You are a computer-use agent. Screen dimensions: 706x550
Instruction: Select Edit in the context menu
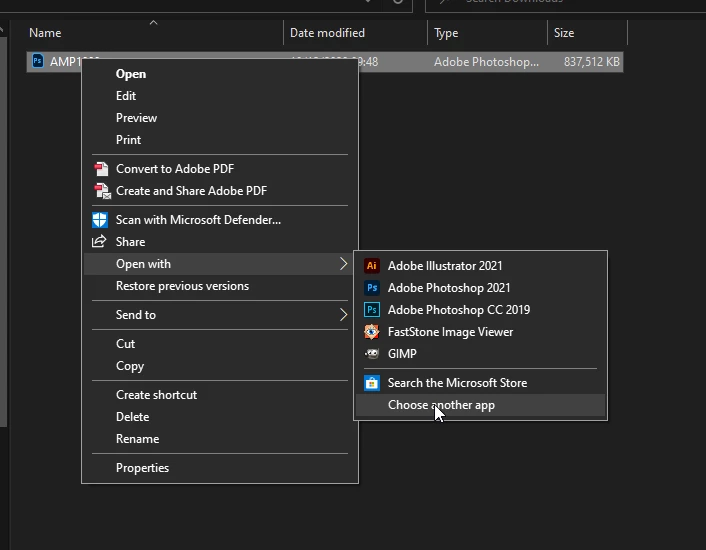tap(220, 96)
